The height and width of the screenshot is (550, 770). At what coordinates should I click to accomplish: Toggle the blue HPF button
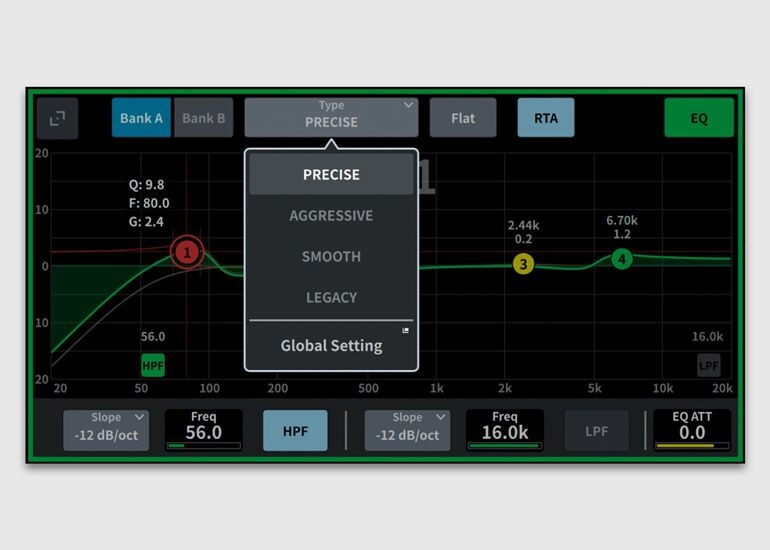pyautogui.click(x=295, y=431)
